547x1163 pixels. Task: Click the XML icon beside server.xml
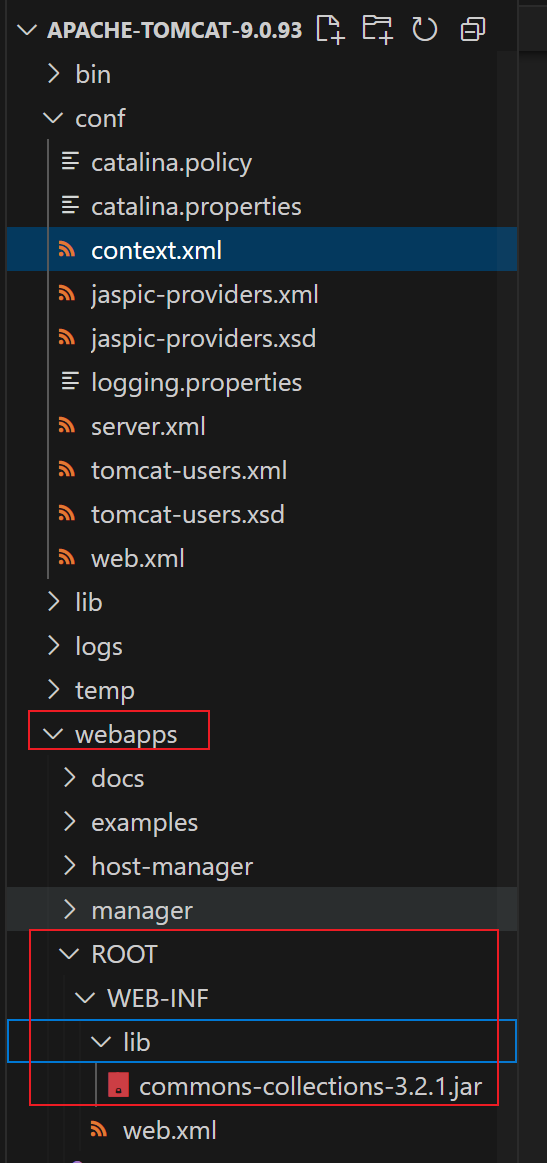click(x=68, y=426)
